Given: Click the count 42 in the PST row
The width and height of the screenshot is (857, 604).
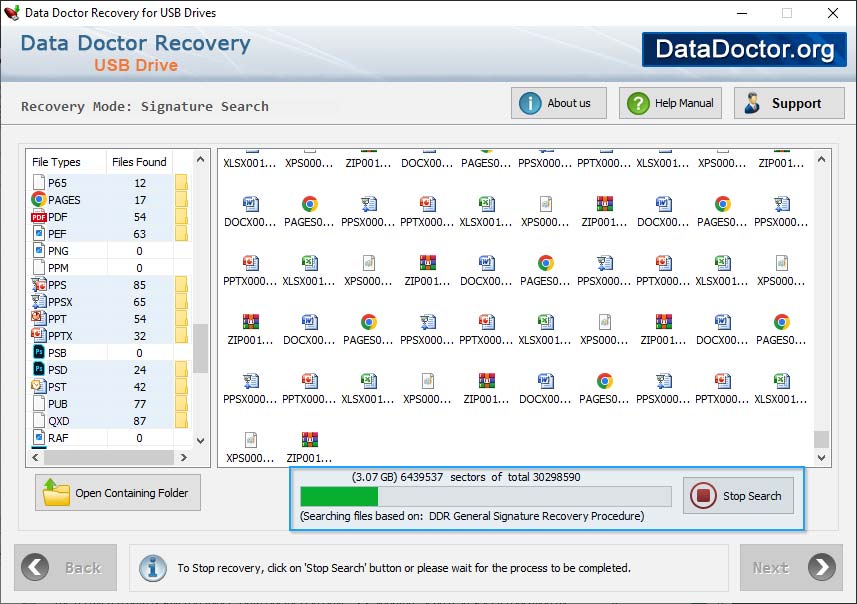Looking at the screenshot, I should click(x=140, y=386).
